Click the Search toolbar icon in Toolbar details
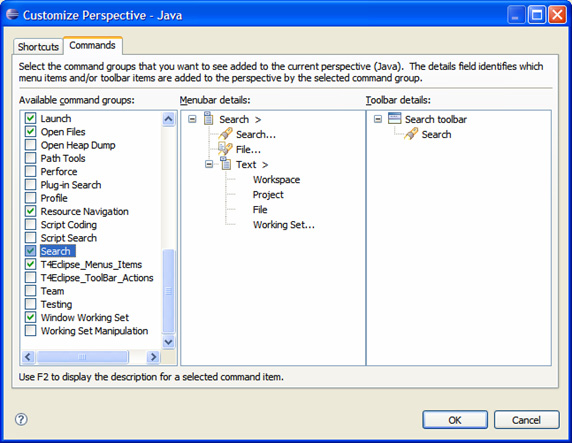572x443 pixels. pyautogui.click(x=394, y=119)
